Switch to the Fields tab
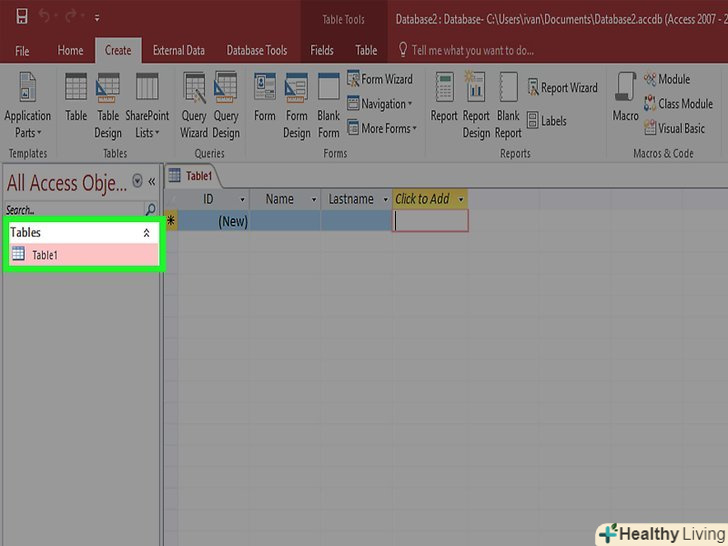 click(x=322, y=50)
